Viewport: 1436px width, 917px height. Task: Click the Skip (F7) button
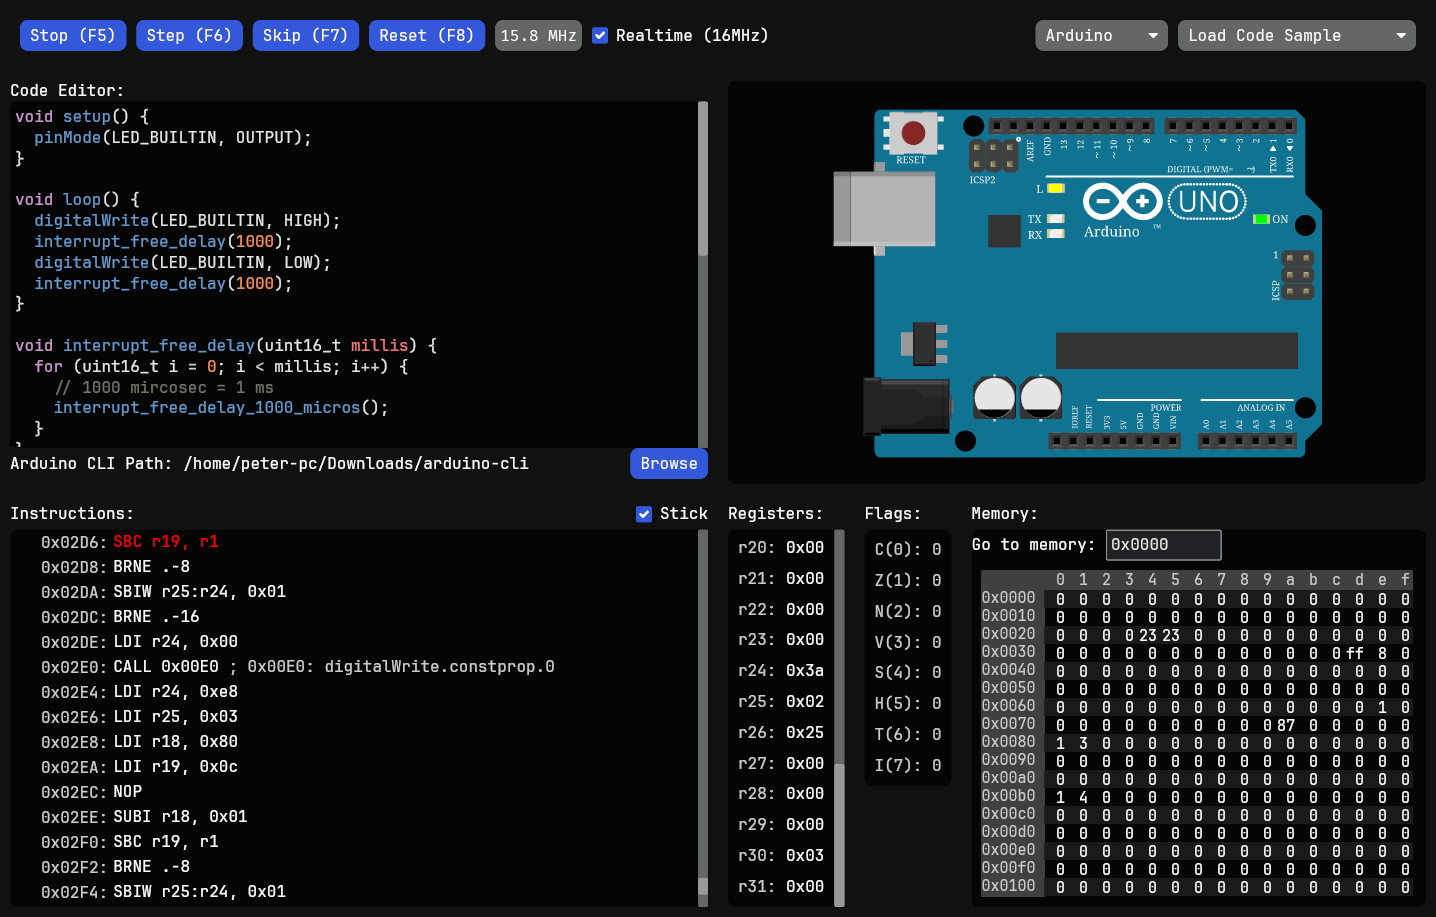click(305, 35)
